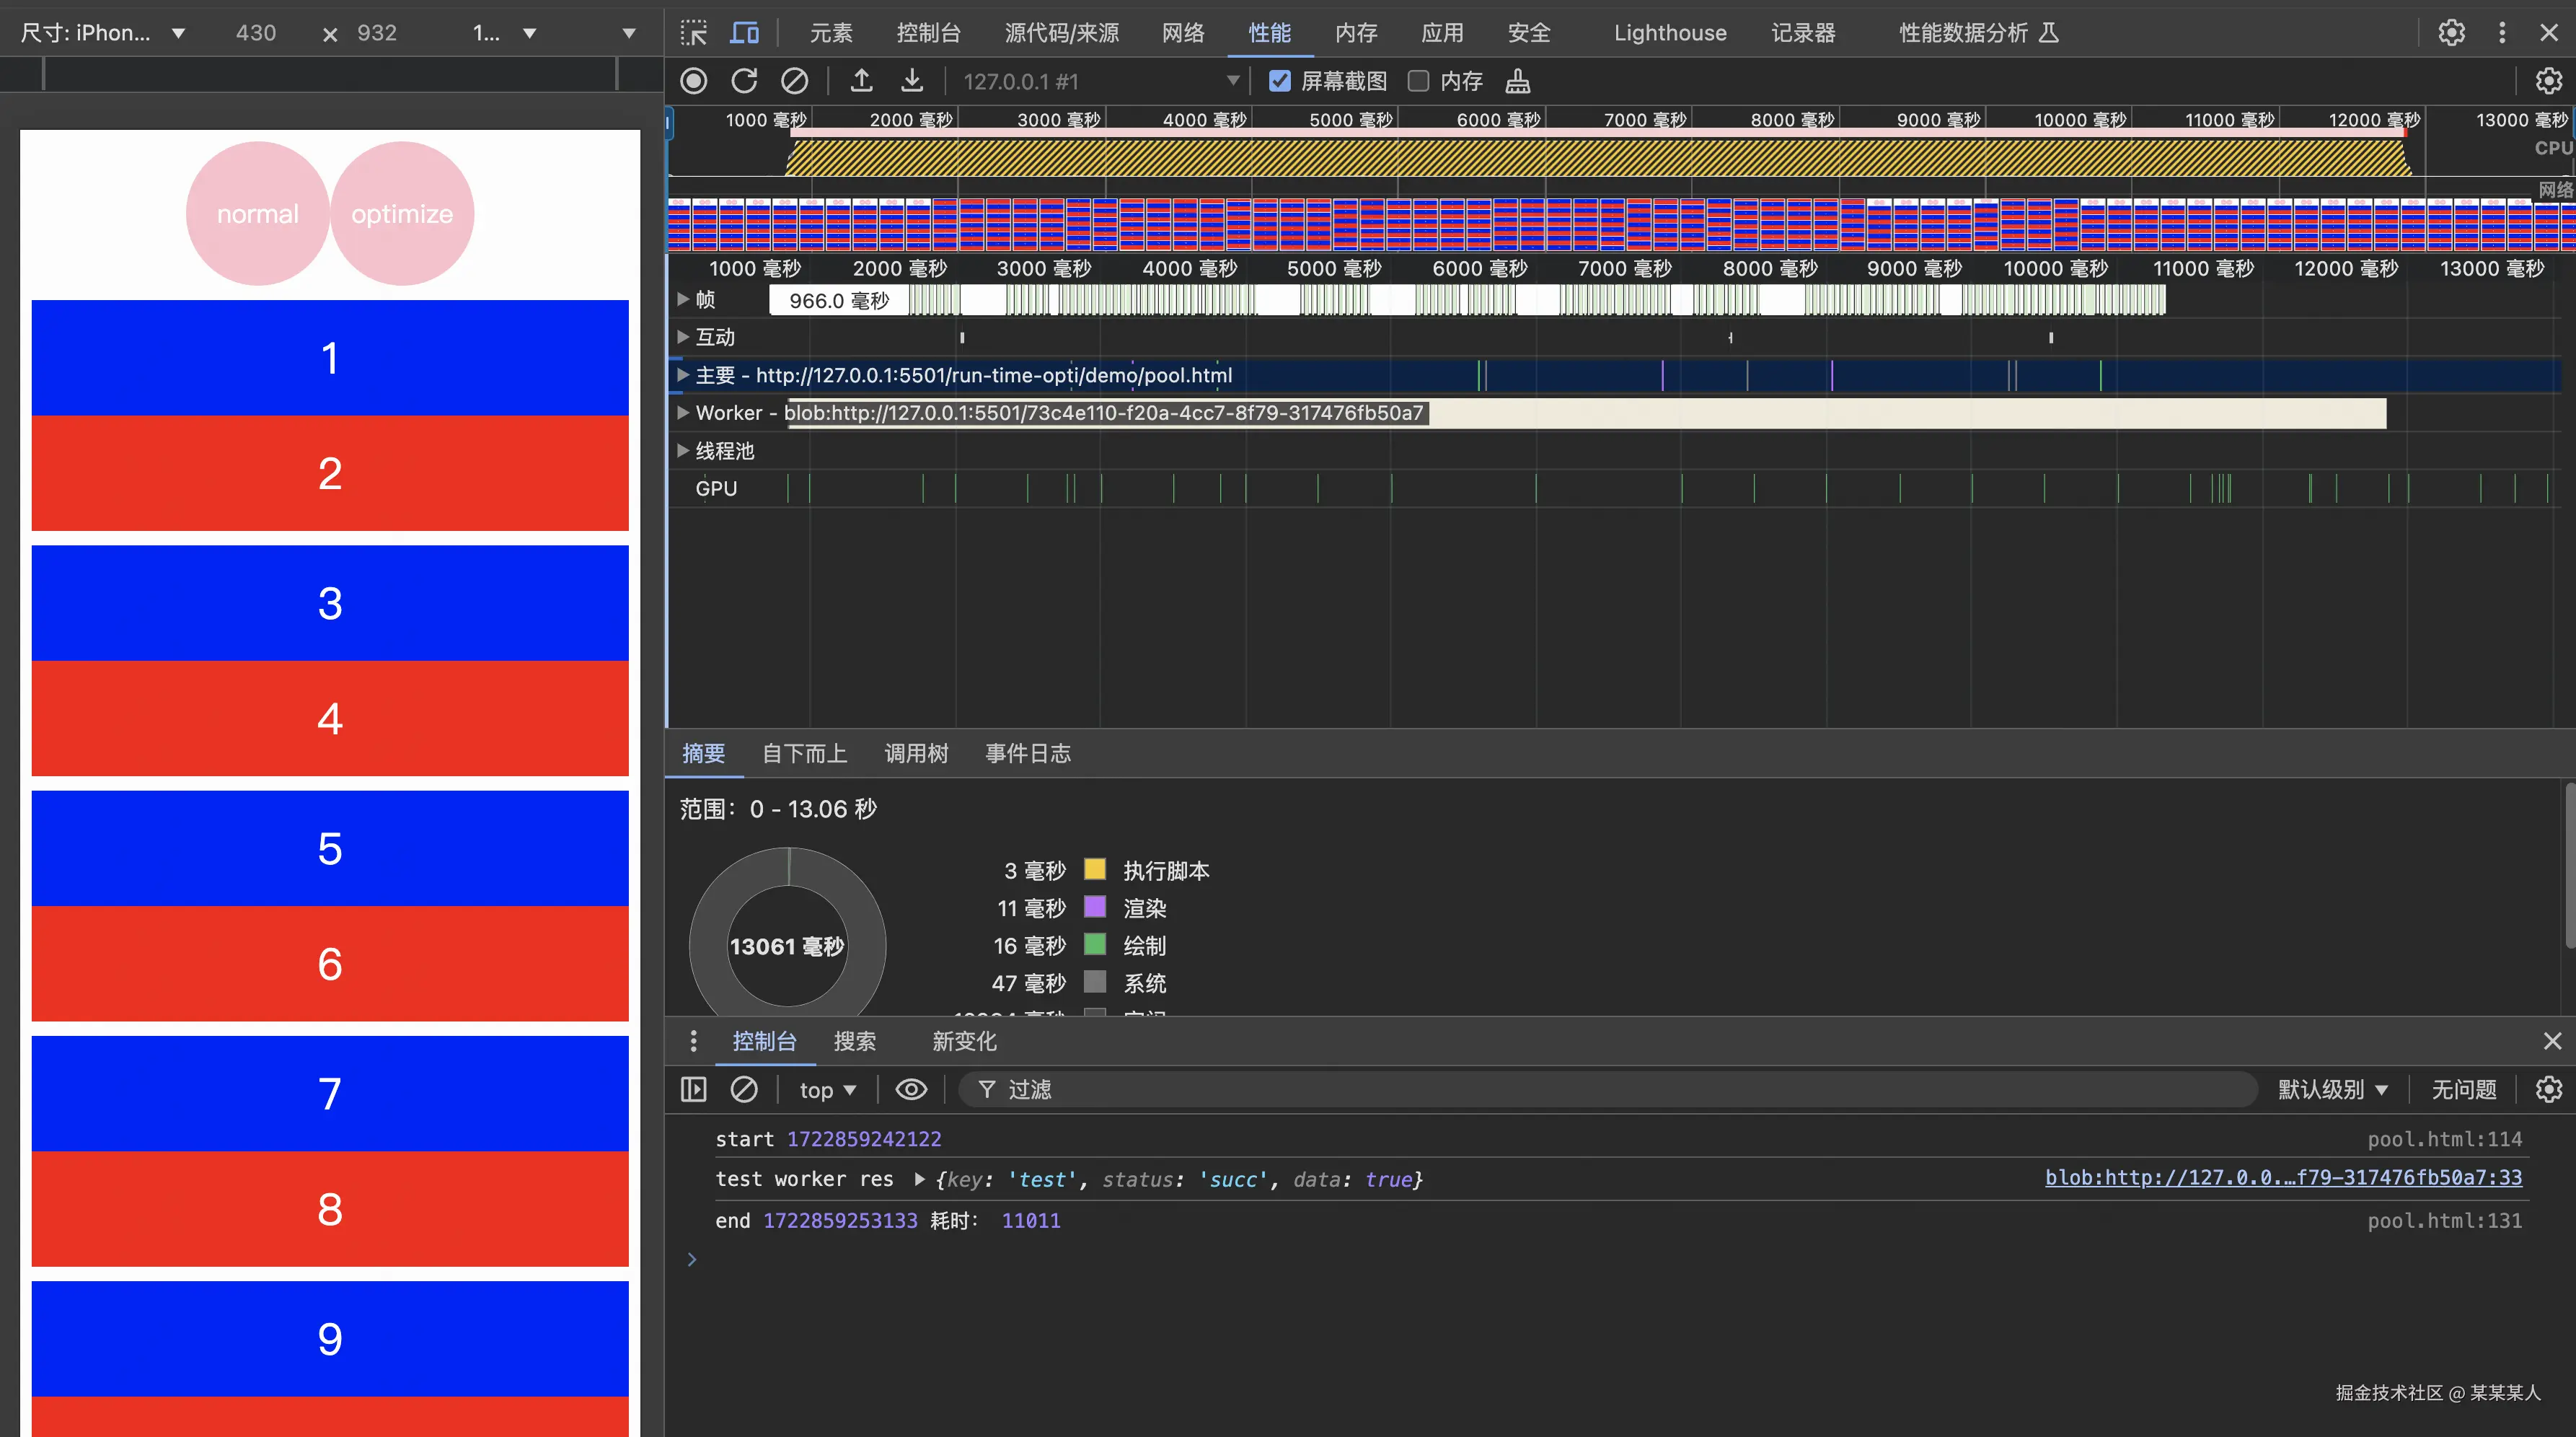The height and width of the screenshot is (1437, 2576).
Task: Expand the 帧 frames track
Action: [x=683, y=300]
